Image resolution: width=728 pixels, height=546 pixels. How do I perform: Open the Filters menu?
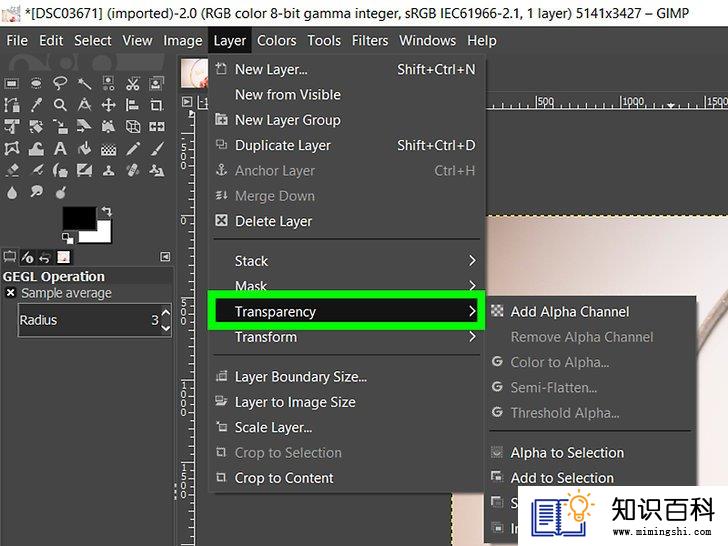point(370,41)
